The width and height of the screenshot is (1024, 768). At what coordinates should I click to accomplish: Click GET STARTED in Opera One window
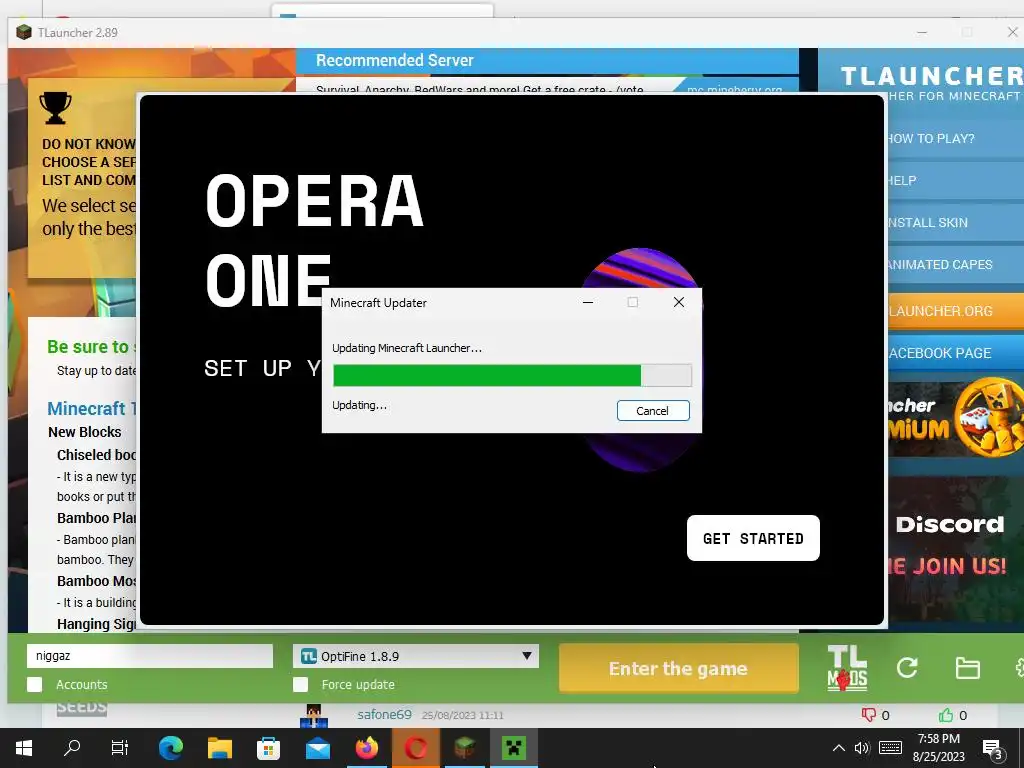pyautogui.click(x=753, y=538)
